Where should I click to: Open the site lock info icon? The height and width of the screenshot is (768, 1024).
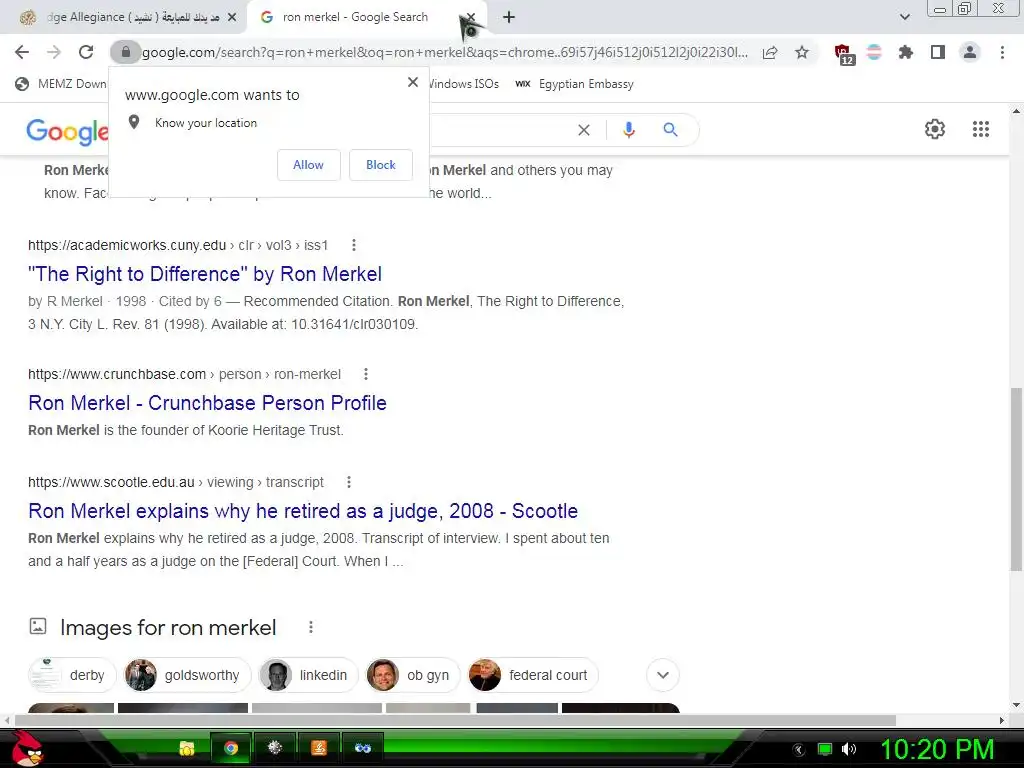point(125,52)
